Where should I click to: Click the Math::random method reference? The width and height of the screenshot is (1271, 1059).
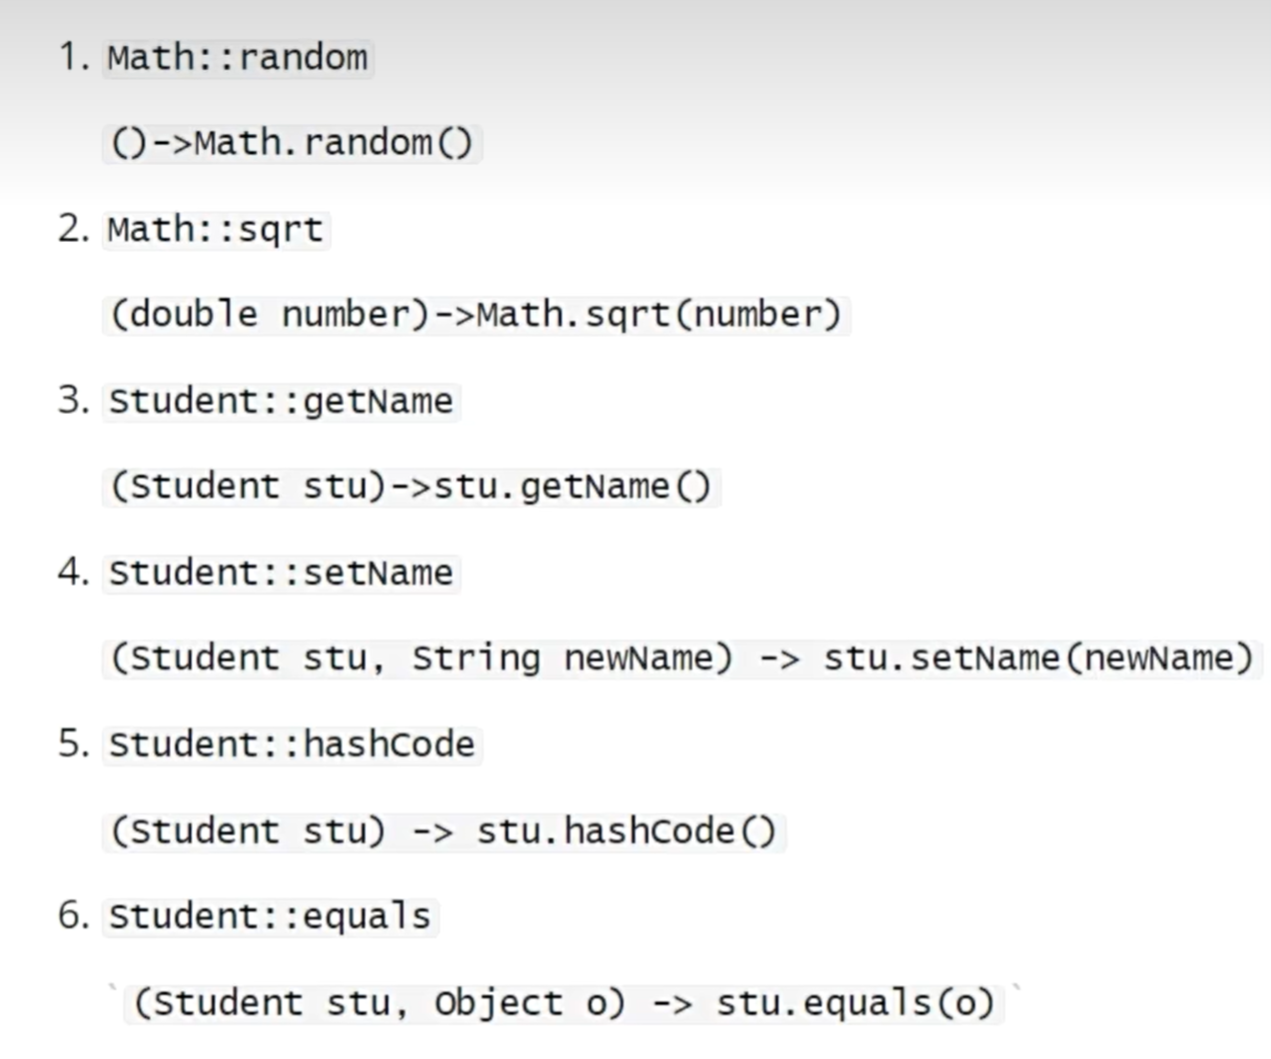pyautogui.click(x=237, y=58)
